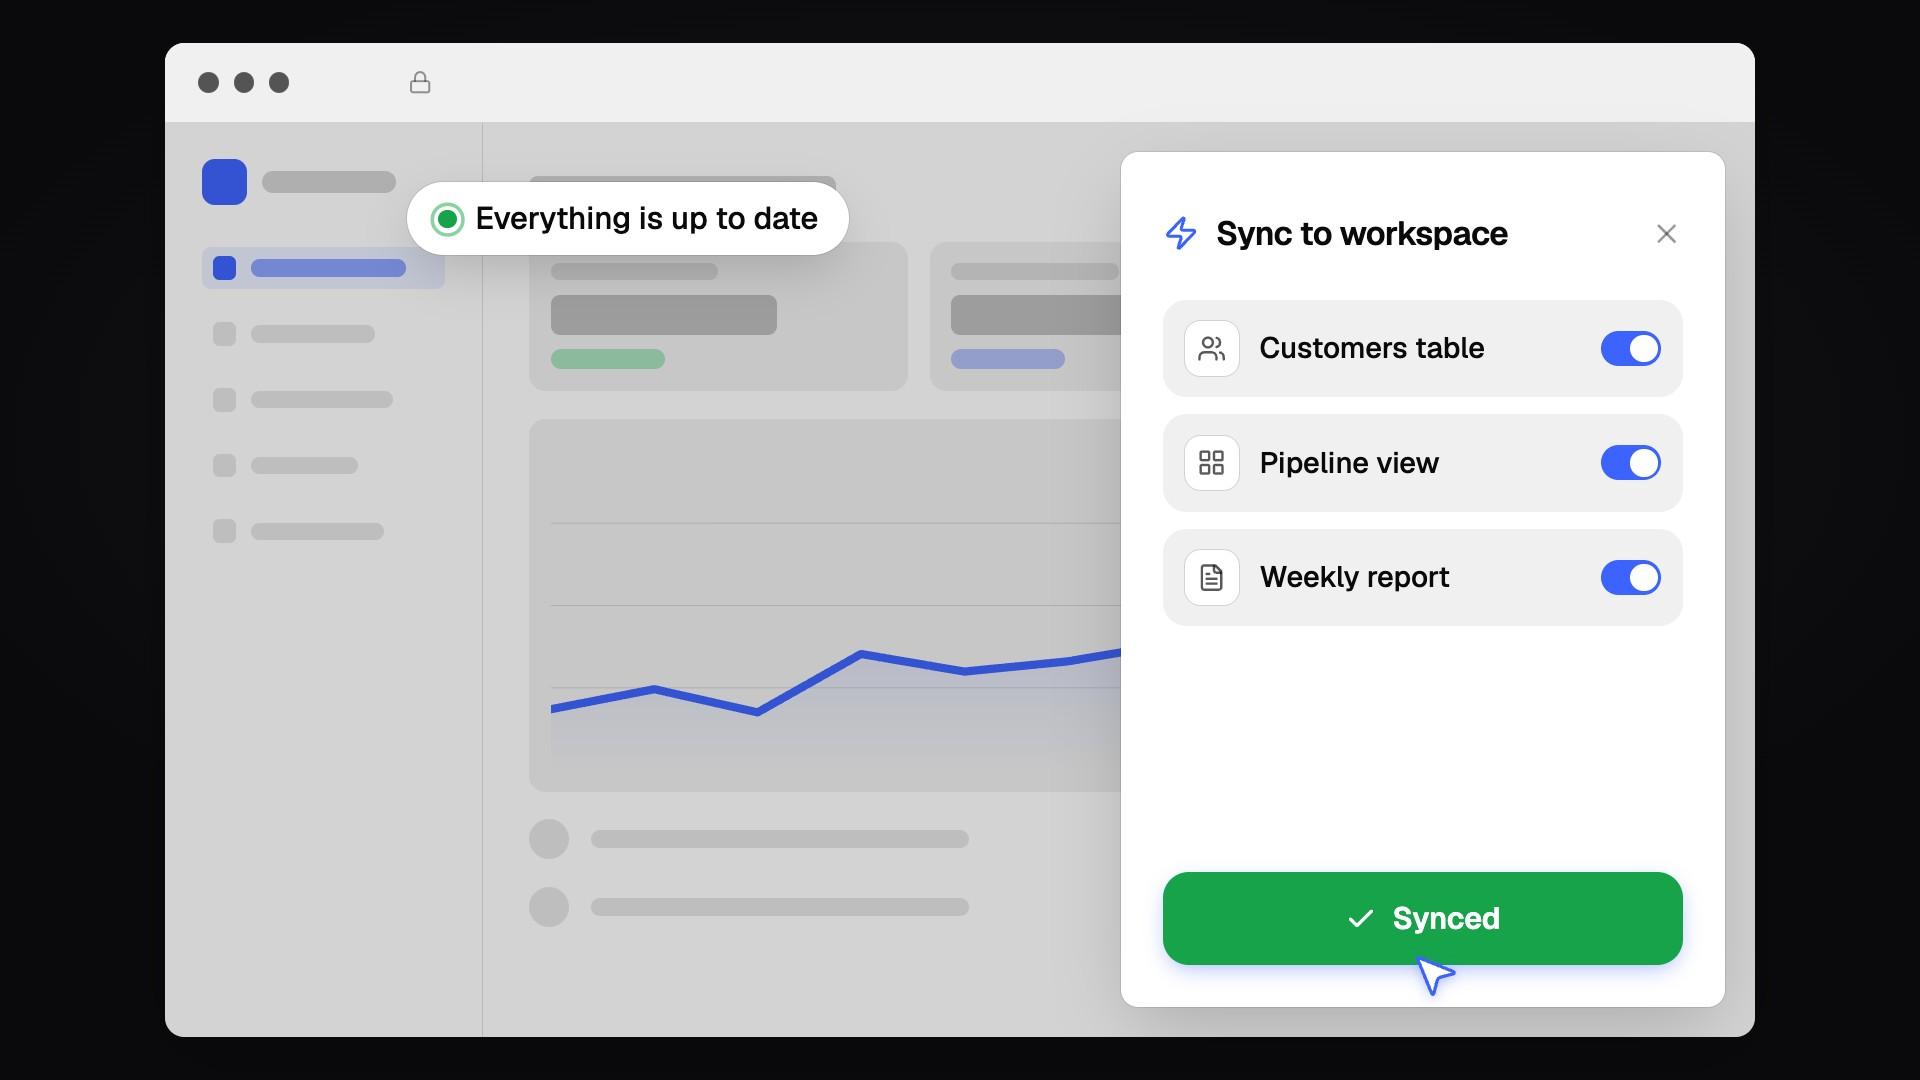Viewport: 1920px width, 1080px height.
Task: Click the lightning bolt sync icon
Action: [x=1181, y=234]
